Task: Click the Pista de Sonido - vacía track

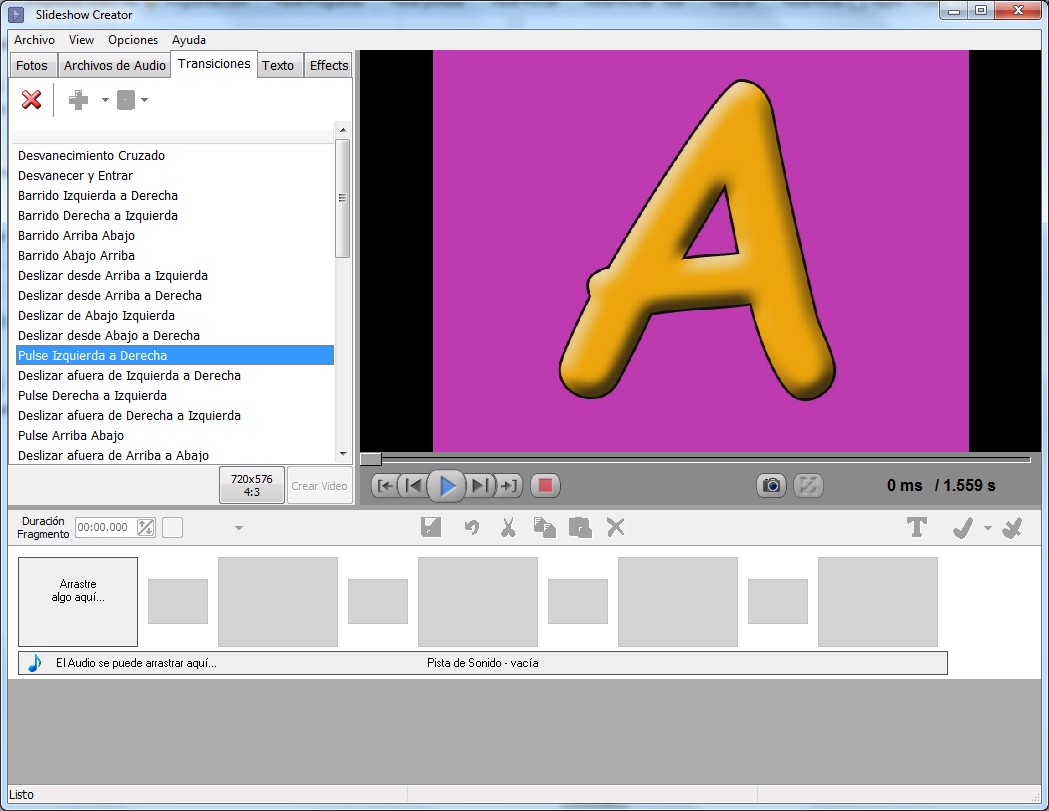Action: [482, 663]
